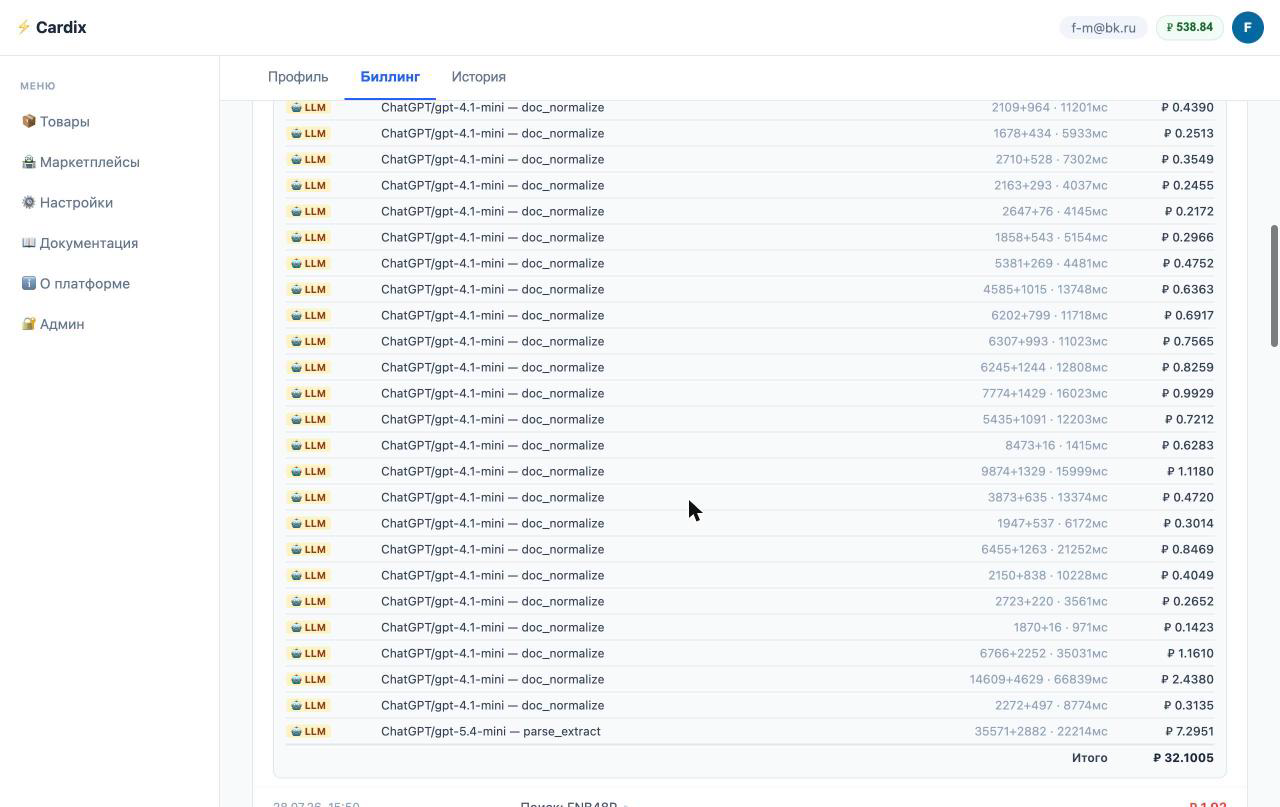Click token count 2647+76 · 4145мс
The height and width of the screenshot is (807, 1280).
coord(1055,211)
